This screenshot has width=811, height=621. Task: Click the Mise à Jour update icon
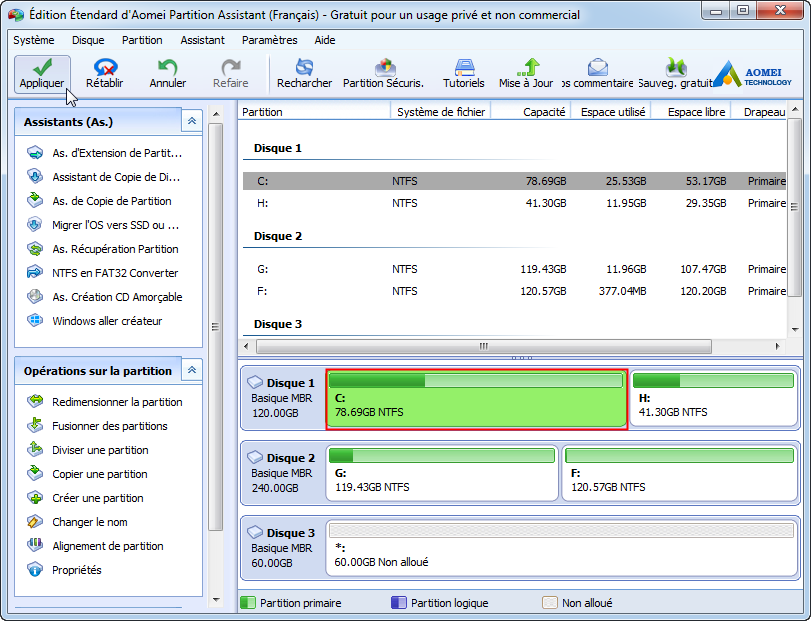526,74
